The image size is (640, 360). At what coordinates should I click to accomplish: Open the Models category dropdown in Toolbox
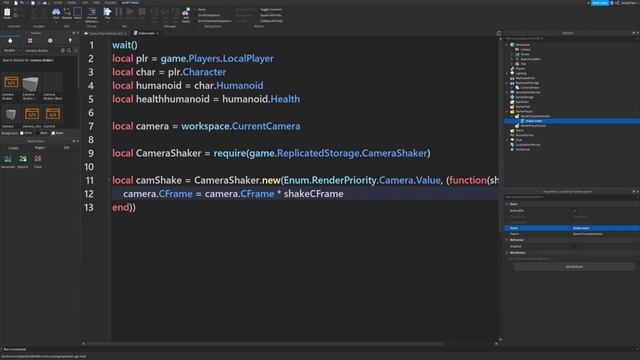[x=12, y=51]
